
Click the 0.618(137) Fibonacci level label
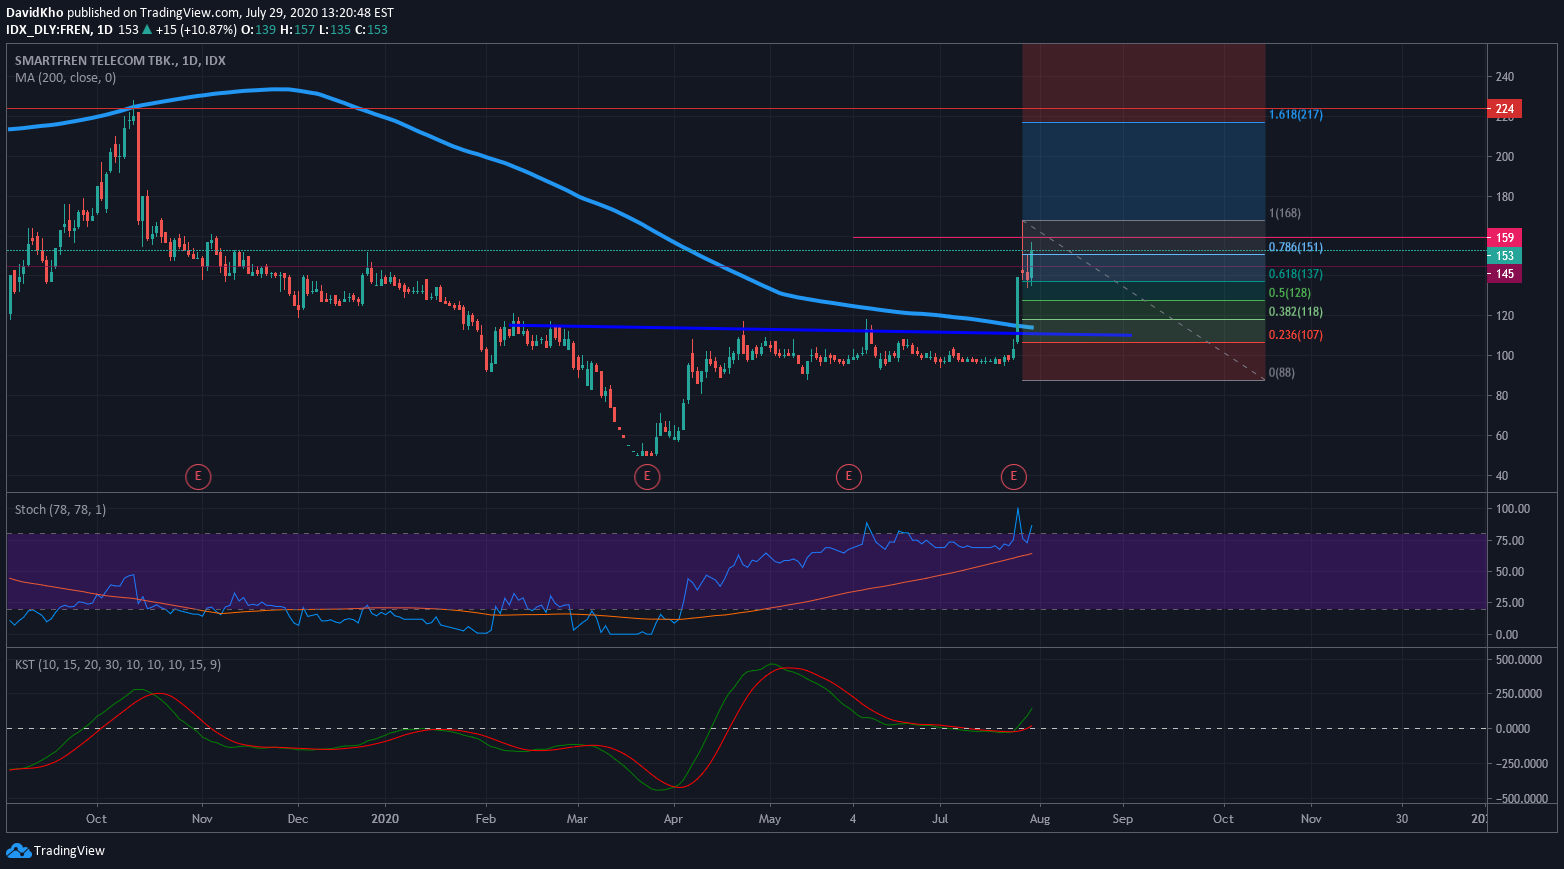coord(1295,274)
